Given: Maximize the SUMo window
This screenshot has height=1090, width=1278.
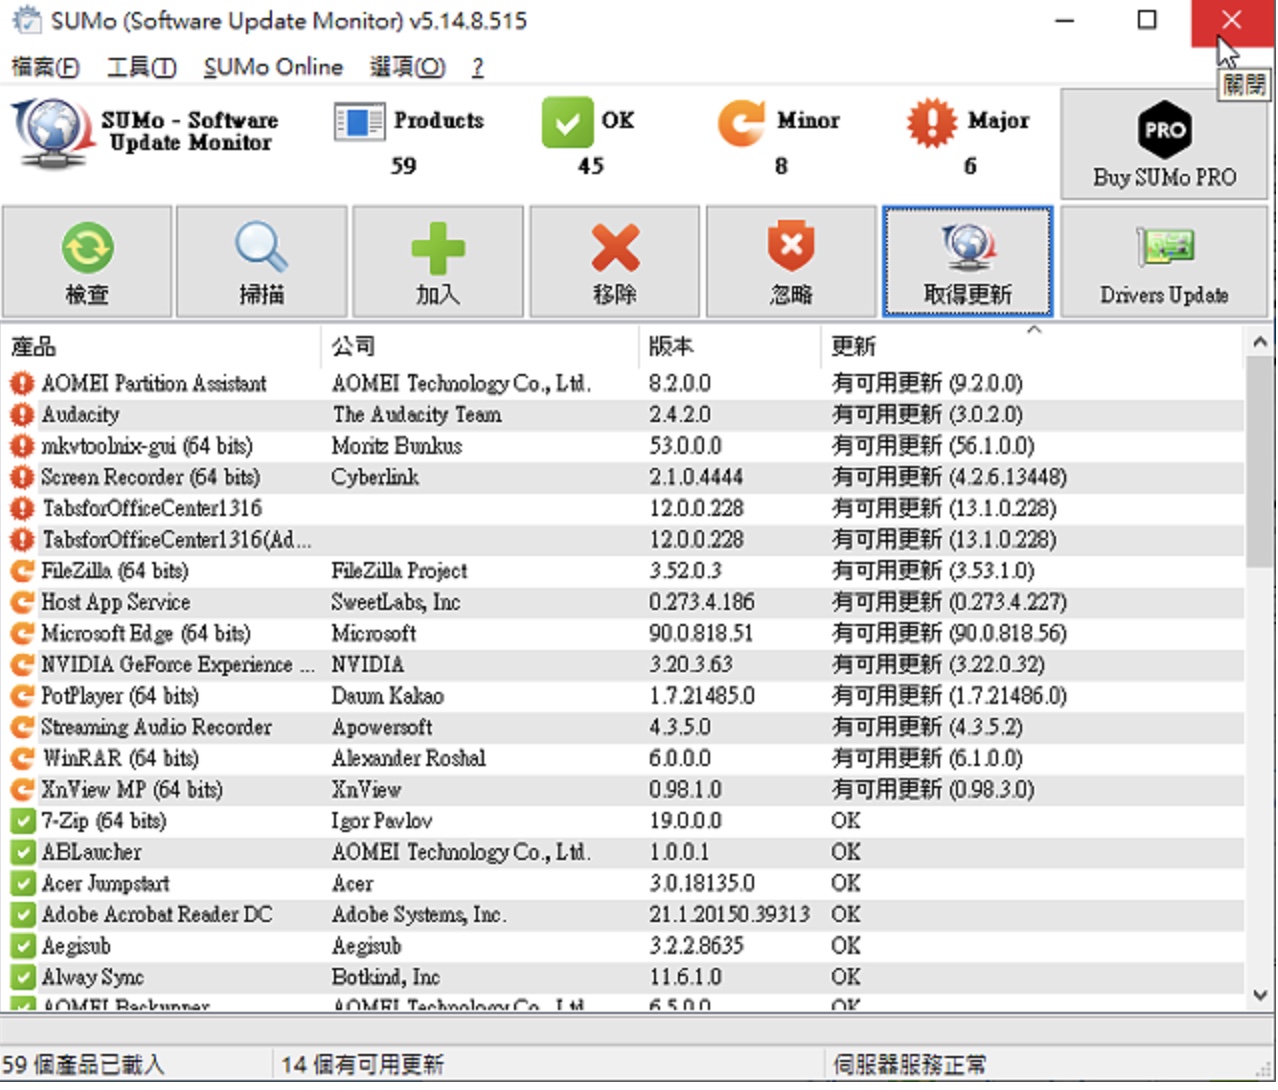Looking at the screenshot, I should (x=1147, y=21).
